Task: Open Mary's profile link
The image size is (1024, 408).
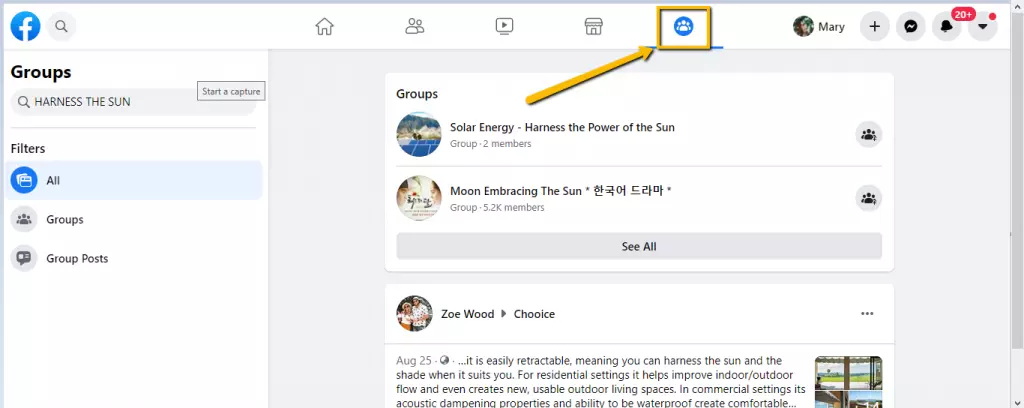Action: pyautogui.click(x=819, y=27)
